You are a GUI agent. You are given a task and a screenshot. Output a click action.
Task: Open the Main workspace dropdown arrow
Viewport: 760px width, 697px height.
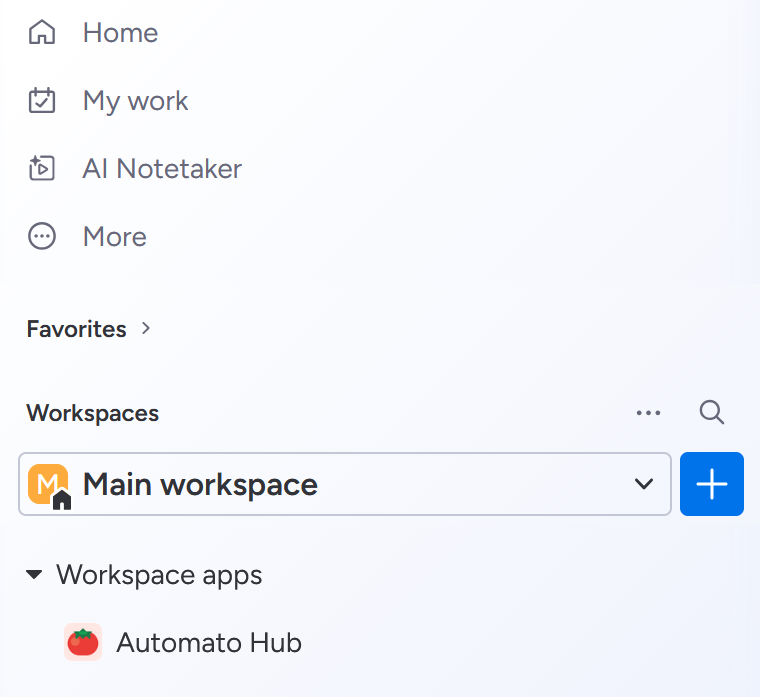click(x=644, y=485)
